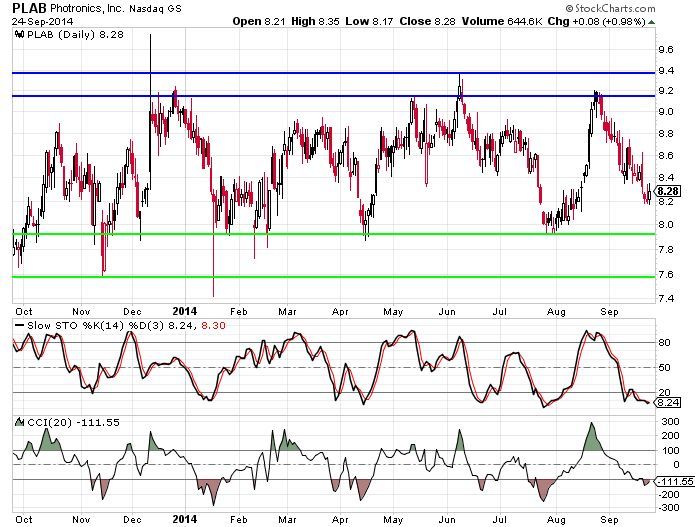This screenshot has width=695, height=527.
Task: Click the Apr label under price chart
Action: [x=340, y=311]
